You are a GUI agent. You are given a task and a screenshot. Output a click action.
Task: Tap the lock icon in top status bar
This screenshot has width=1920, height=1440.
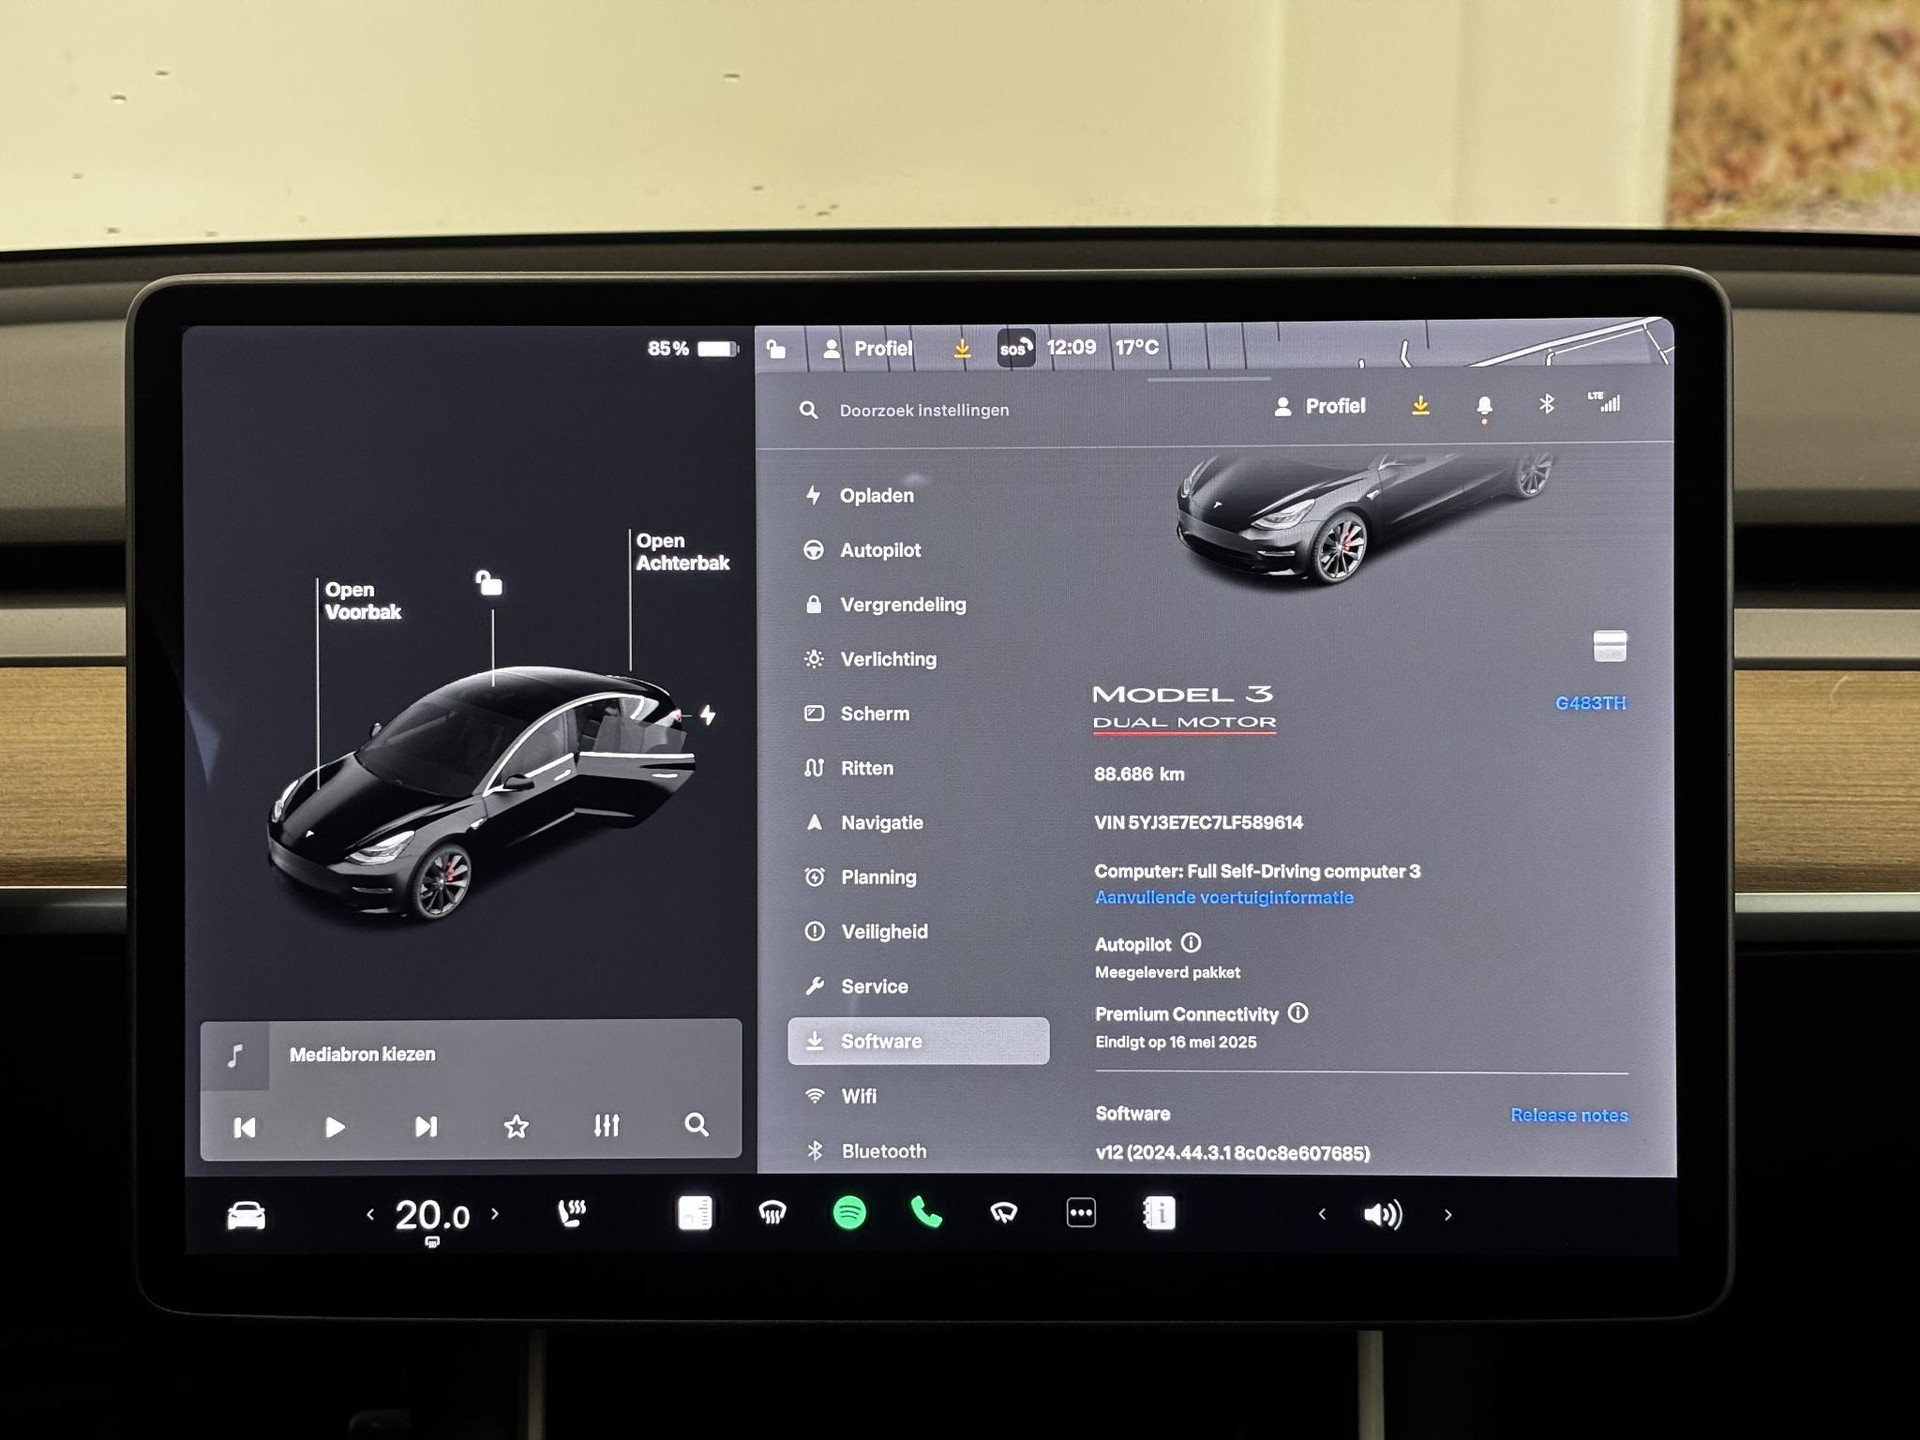(x=776, y=349)
